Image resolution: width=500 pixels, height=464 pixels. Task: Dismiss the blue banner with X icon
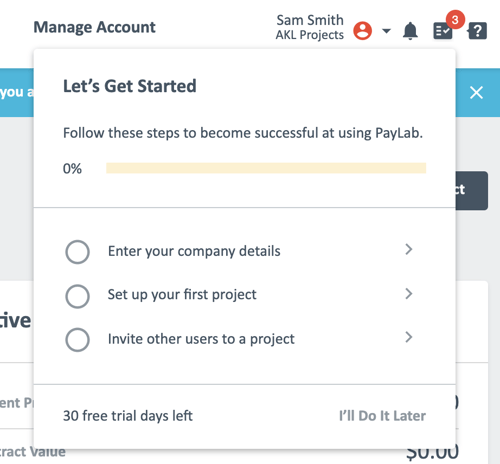(476, 92)
